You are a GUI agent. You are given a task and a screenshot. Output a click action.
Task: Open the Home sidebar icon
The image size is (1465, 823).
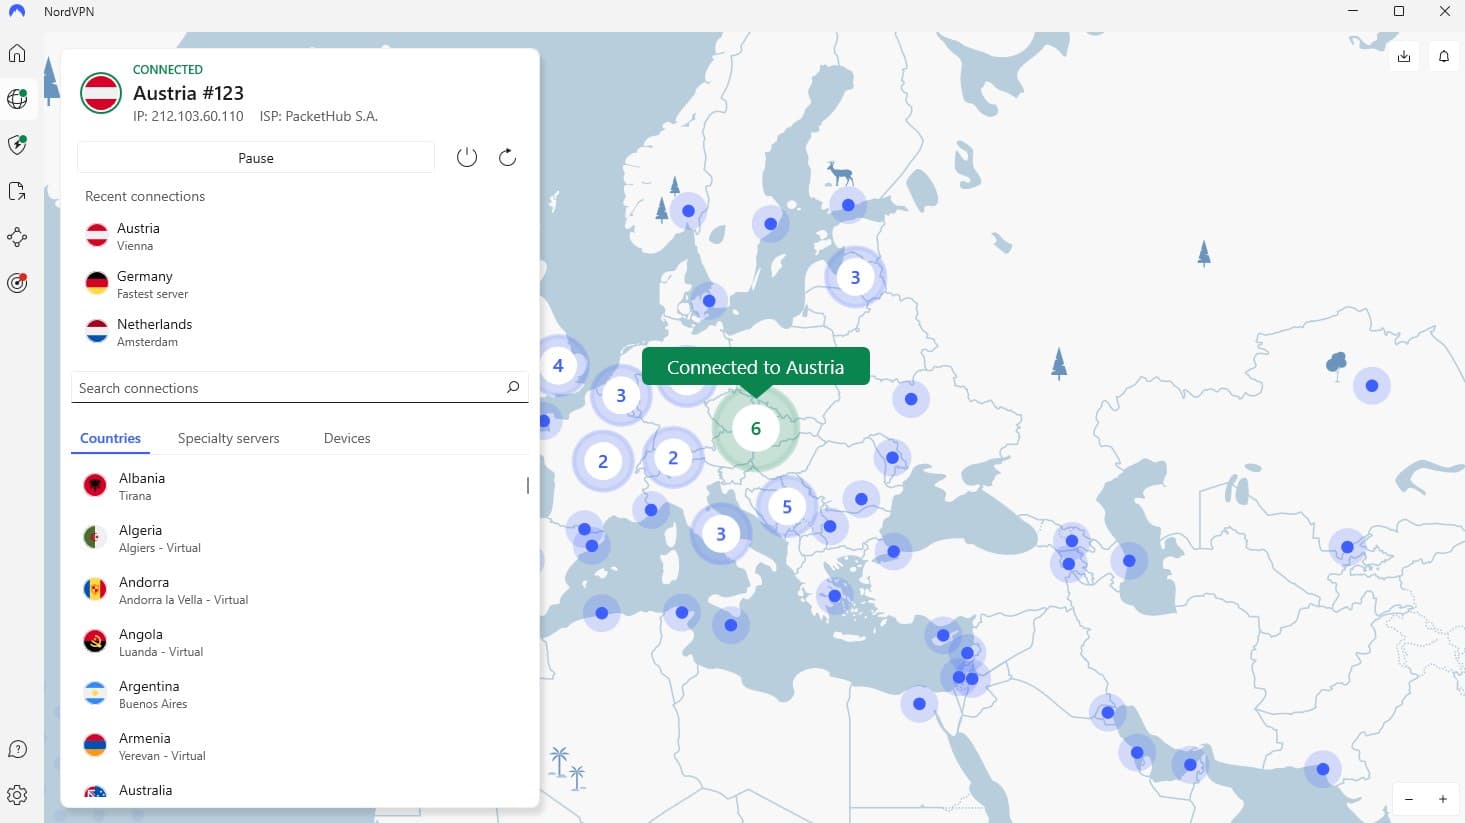pyautogui.click(x=17, y=53)
